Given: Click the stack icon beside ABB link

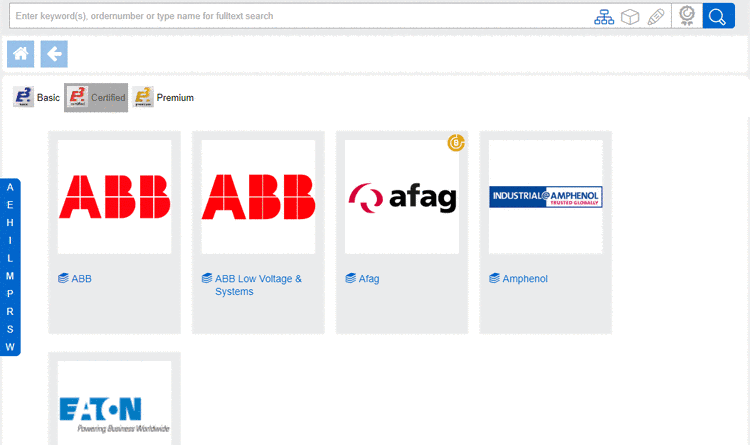Looking at the screenshot, I should (x=63, y=278).
